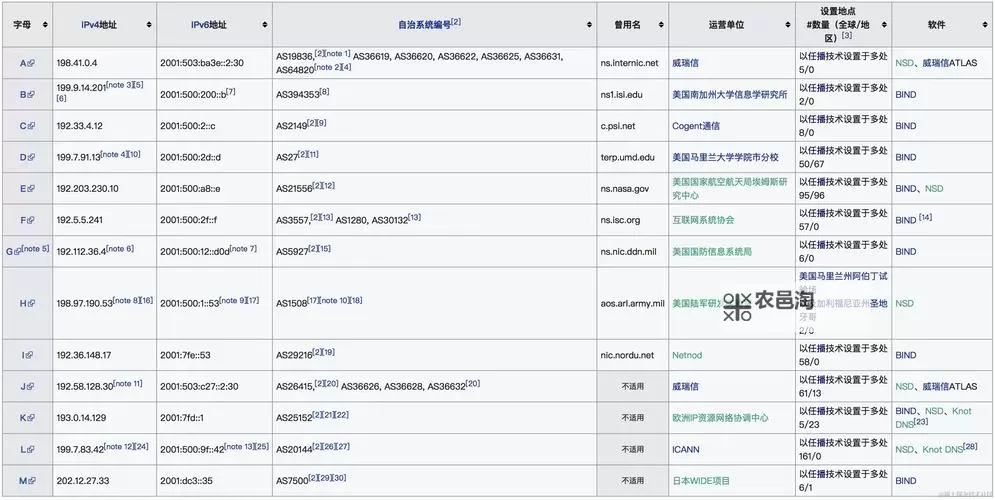Select the former name aos.arl.army.mil
This screenshot has width=995, height=500.
(x=632, y=303)
